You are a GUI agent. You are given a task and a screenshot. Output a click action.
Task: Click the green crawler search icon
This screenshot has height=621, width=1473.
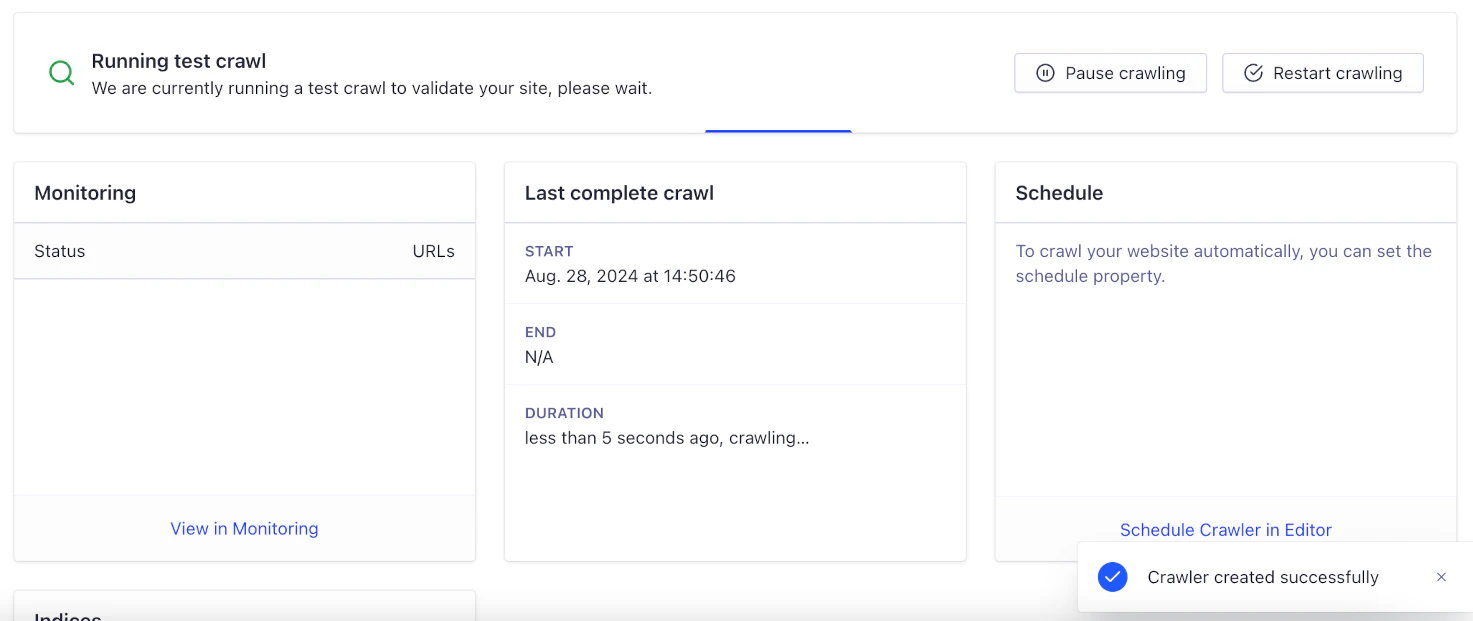click(60, 72)
